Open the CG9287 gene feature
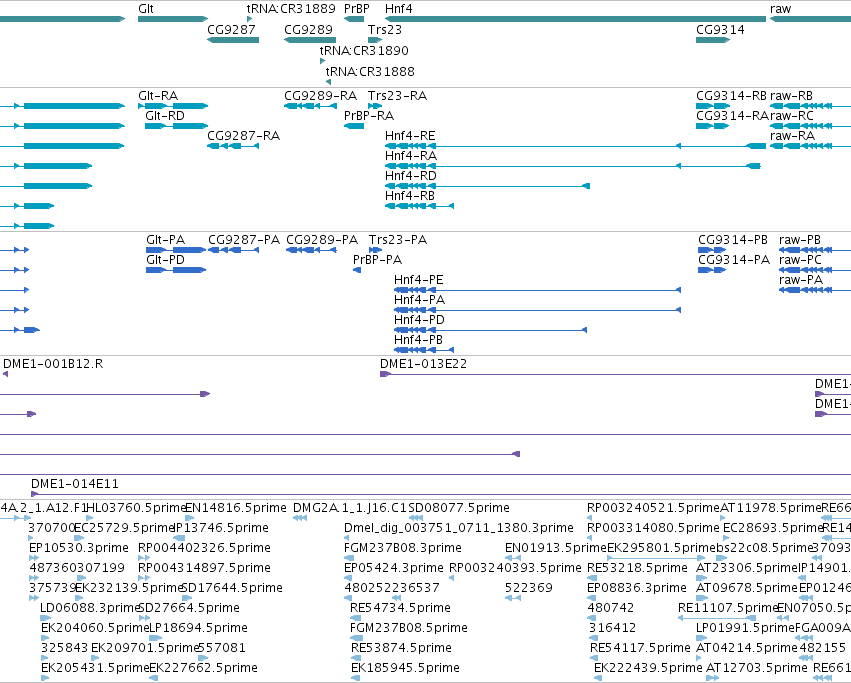 tap(233, 40)
